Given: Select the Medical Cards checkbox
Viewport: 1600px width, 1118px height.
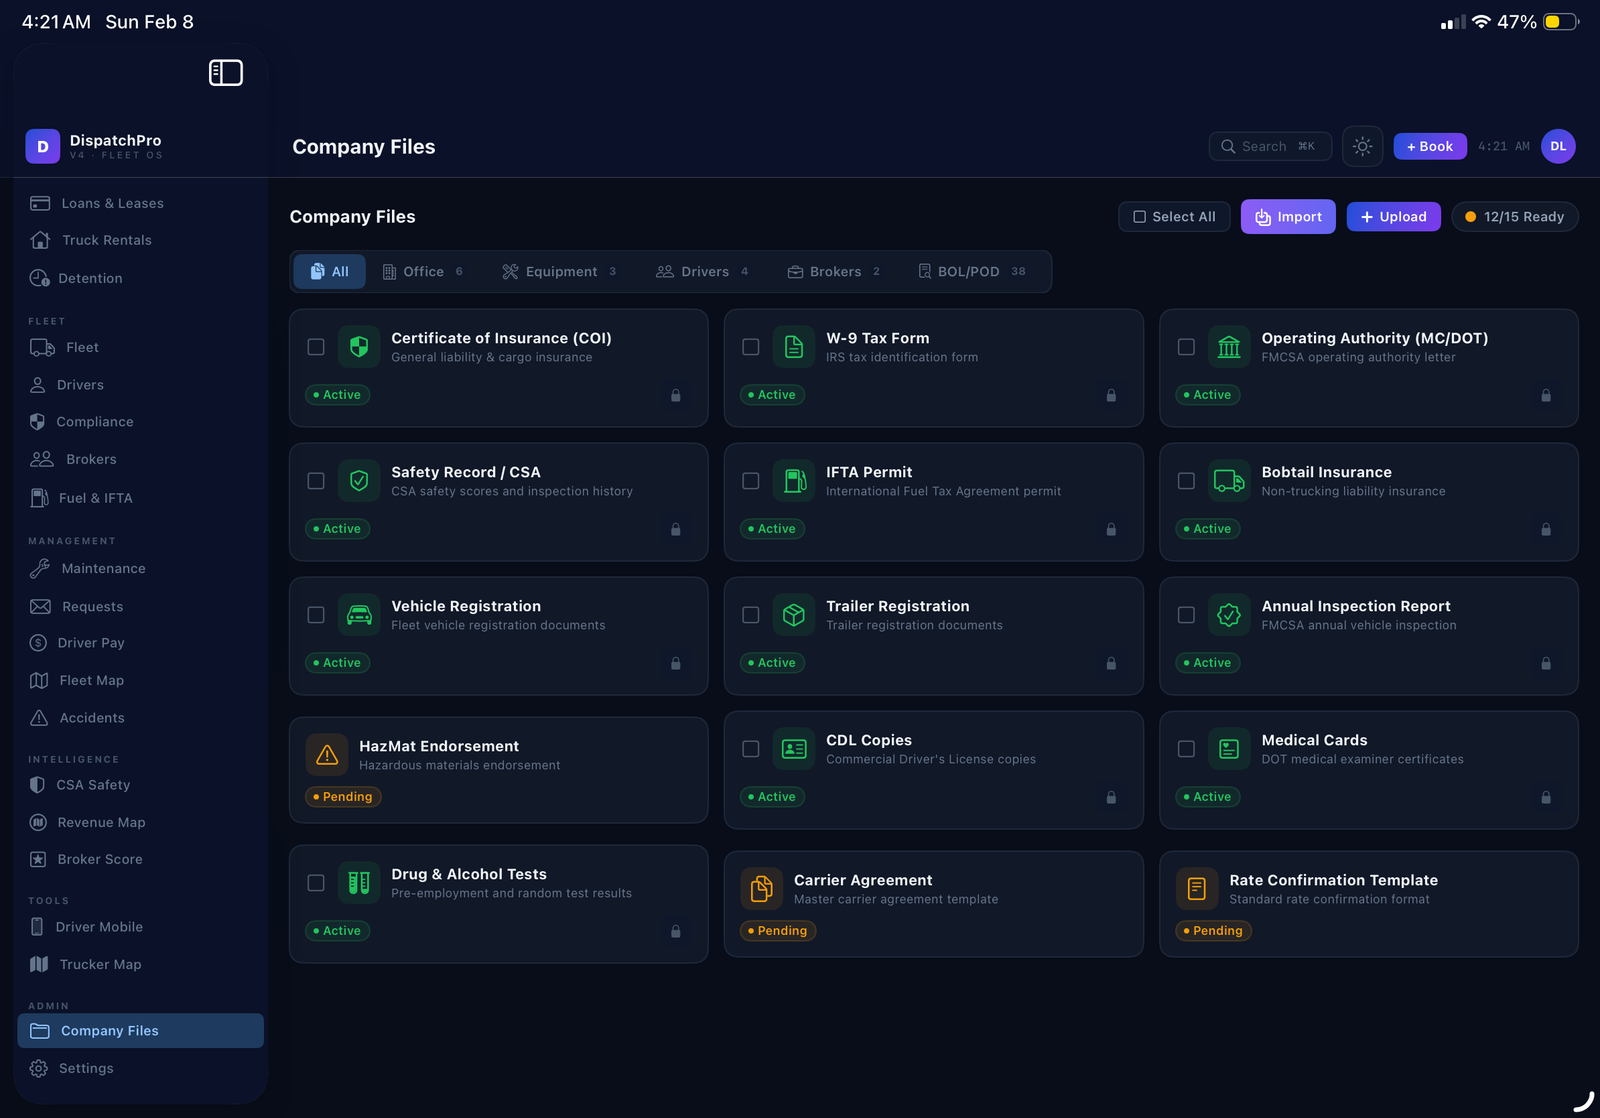Looking at the screenshot, I should pyautogui.click(x=1186, y=749).
